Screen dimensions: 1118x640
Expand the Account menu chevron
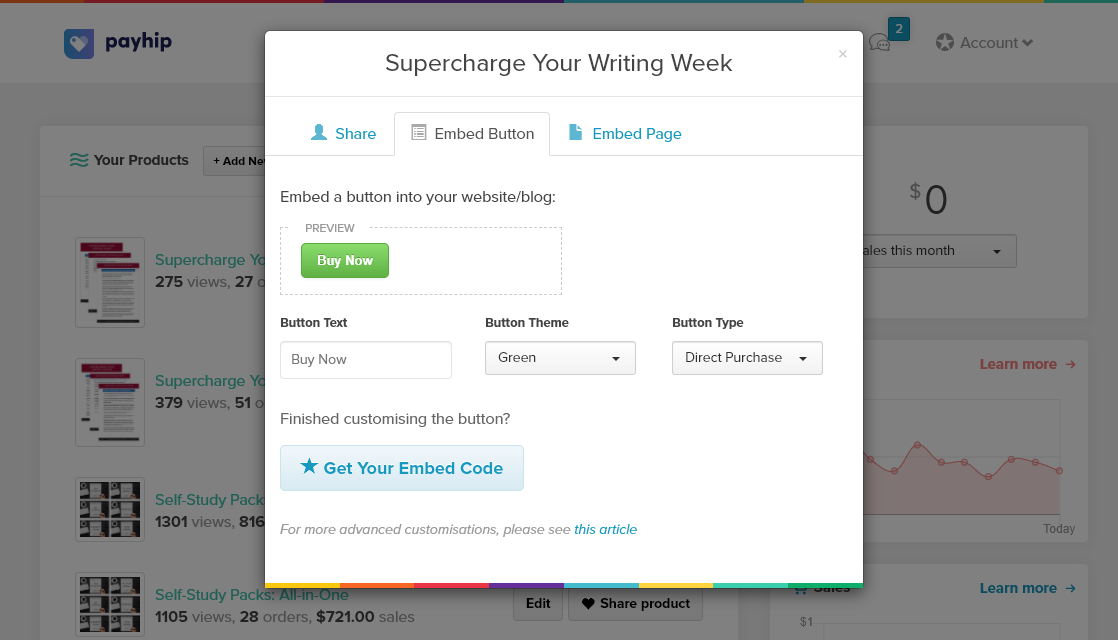[1027, 43]
